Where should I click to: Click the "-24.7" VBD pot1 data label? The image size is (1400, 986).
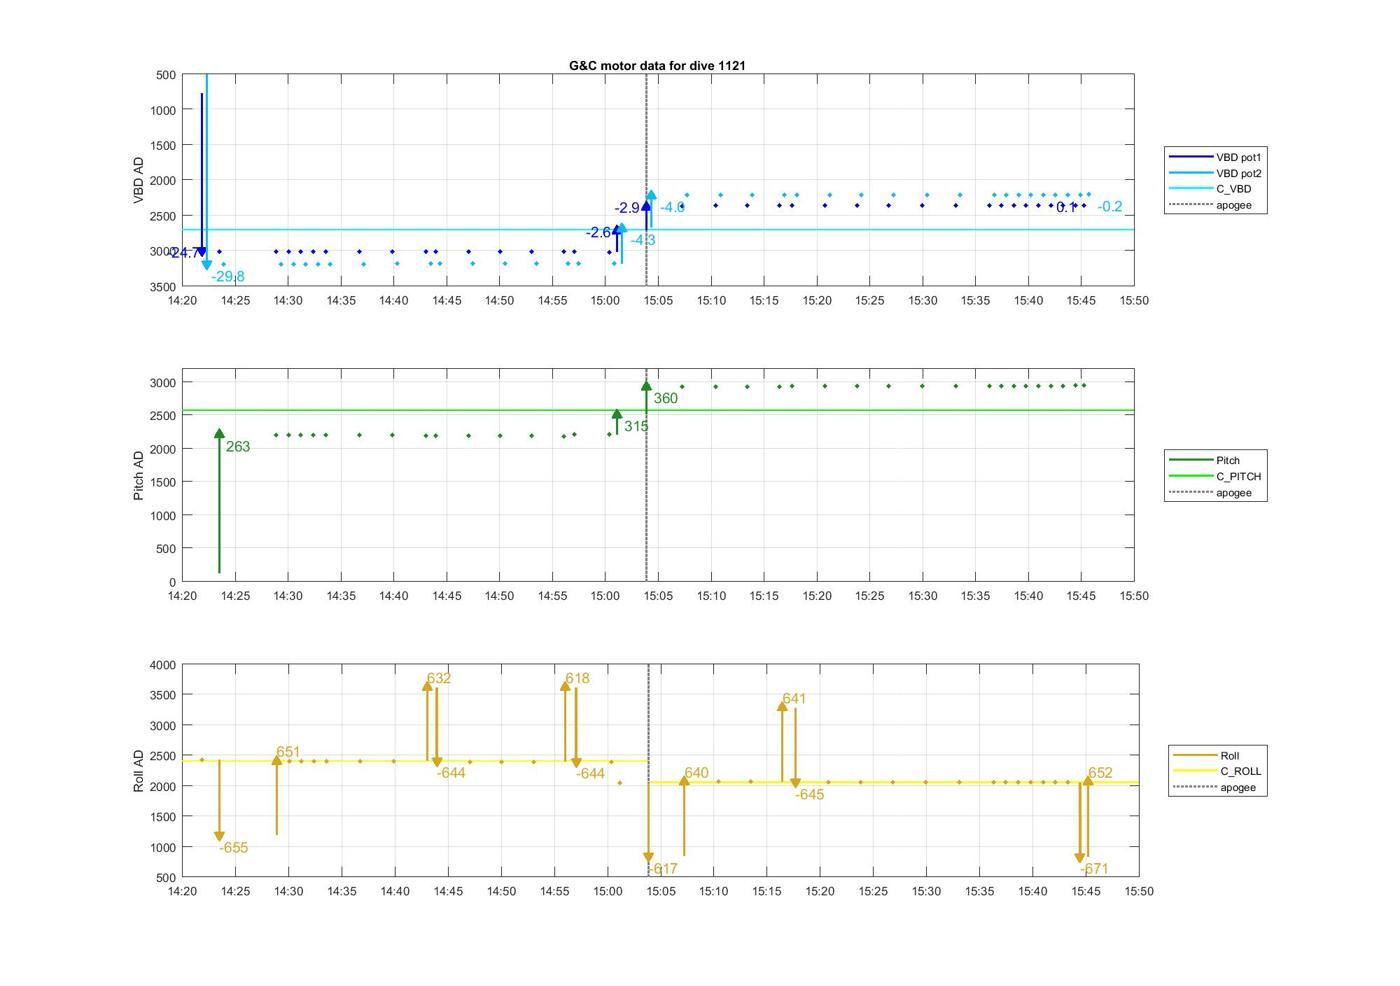coord(184,253)
